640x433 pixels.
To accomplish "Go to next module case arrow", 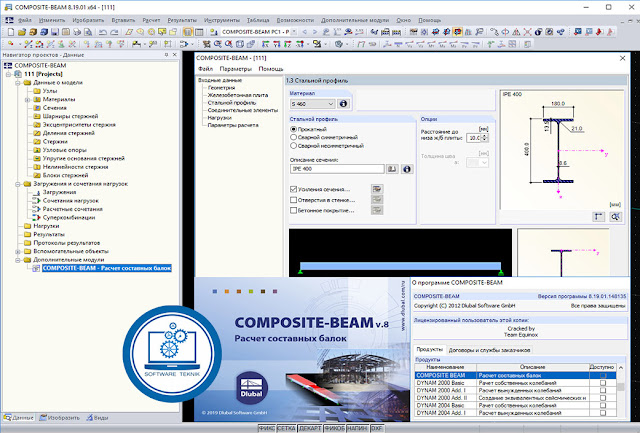I will pyautogui.click(x=315, y=31).
